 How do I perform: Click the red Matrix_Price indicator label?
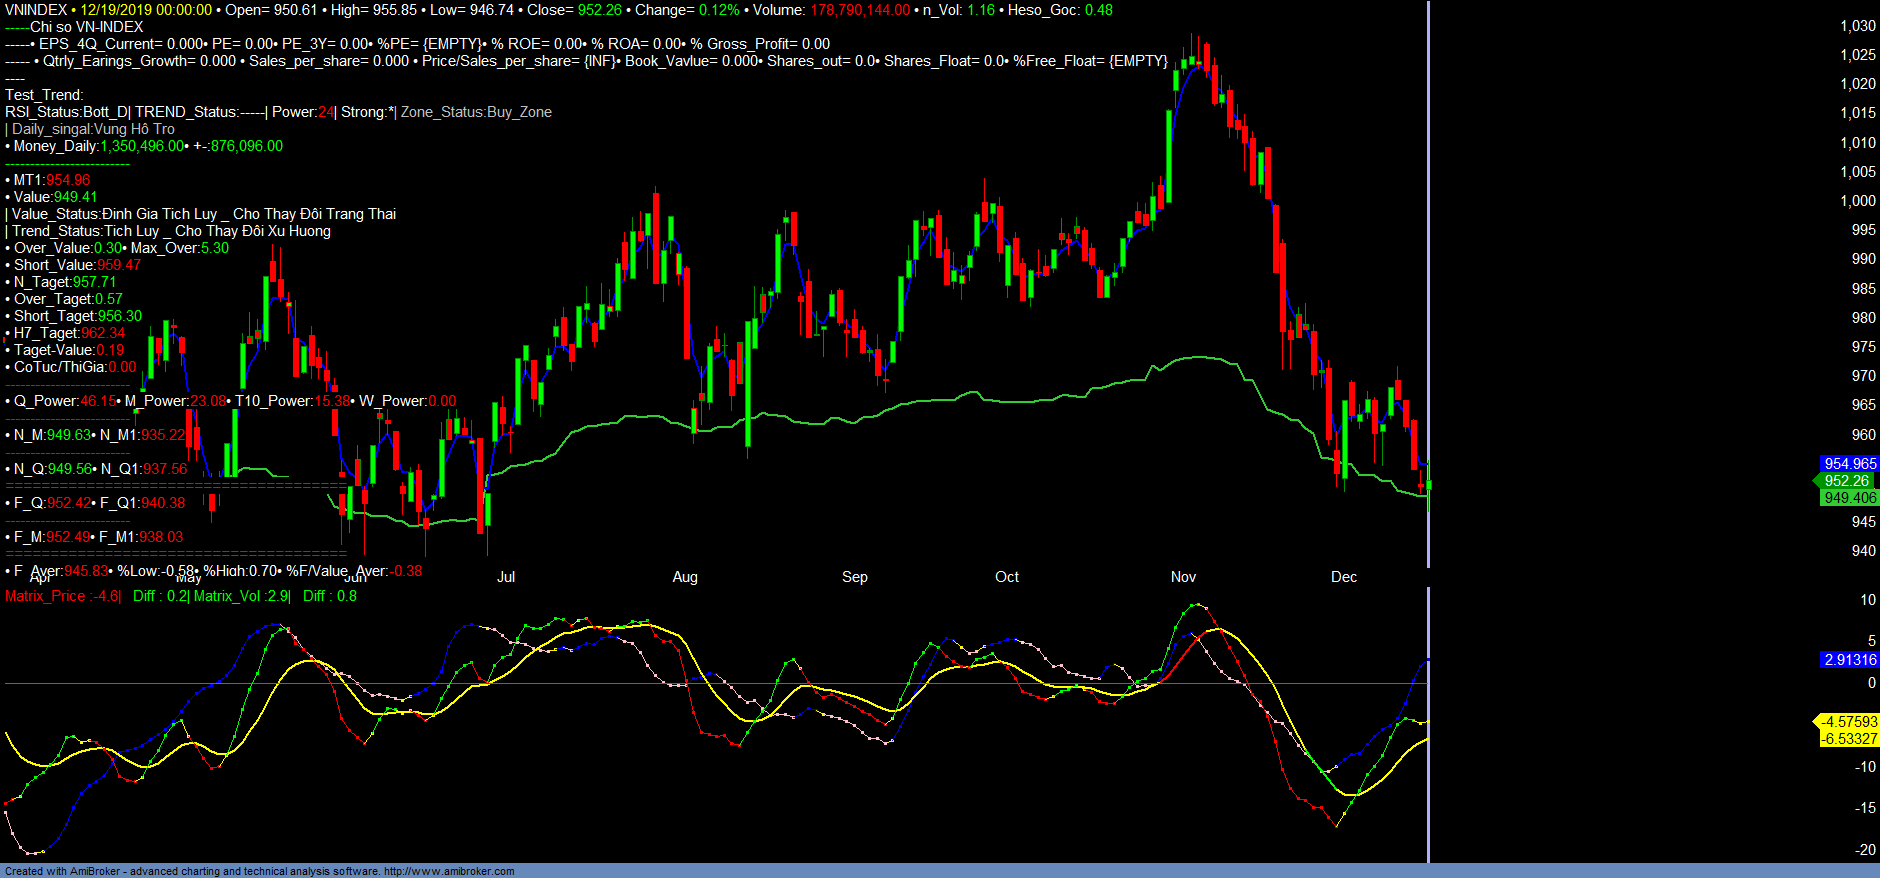coord(62,596)
